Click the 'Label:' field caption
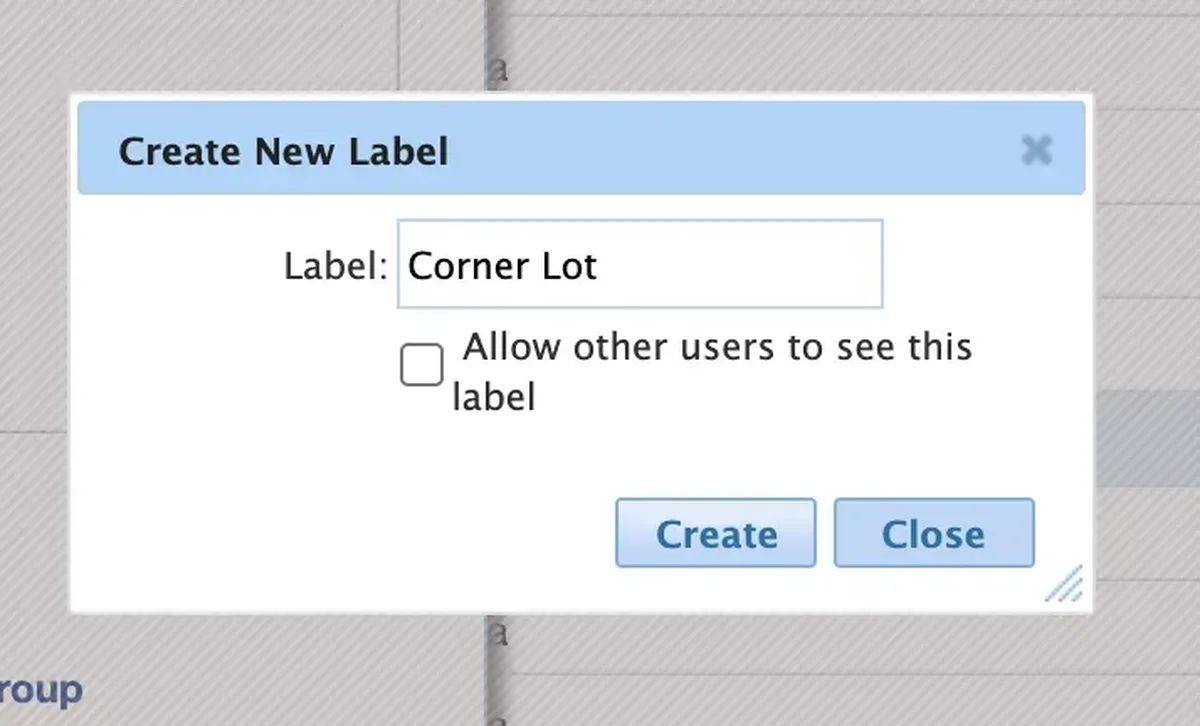 [x=335, y=266]
